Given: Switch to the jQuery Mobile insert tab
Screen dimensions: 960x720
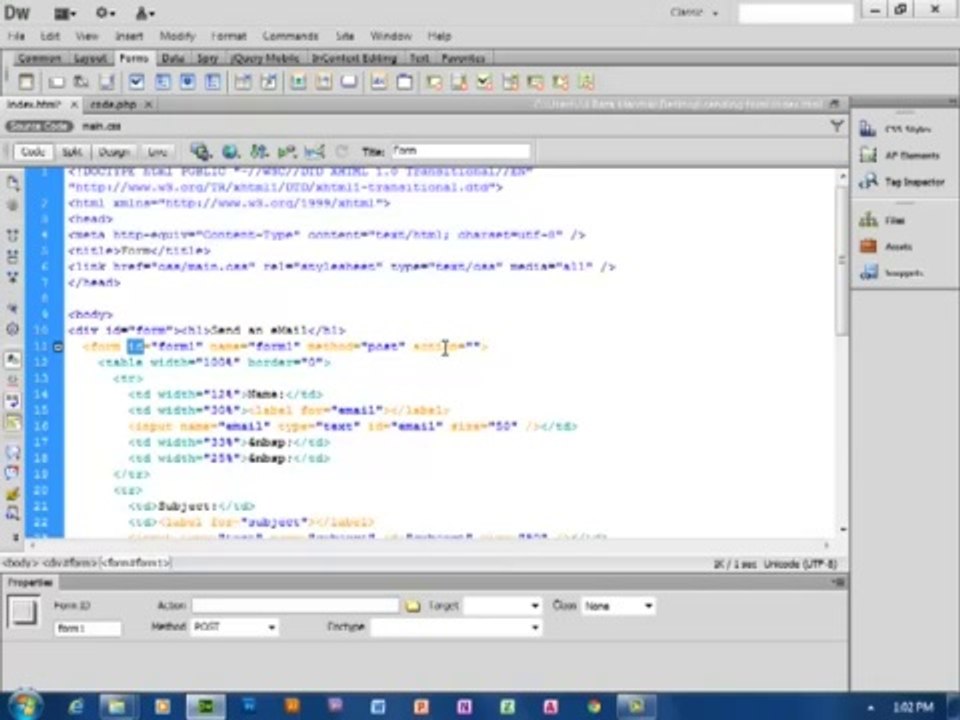Looking at the screenshot, I should (x=264, y=58).
